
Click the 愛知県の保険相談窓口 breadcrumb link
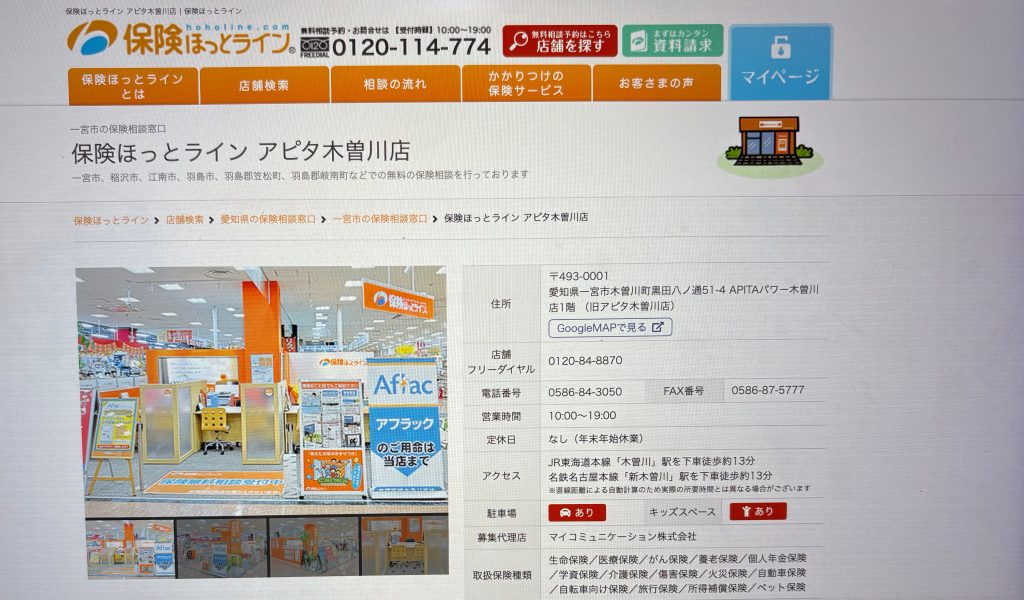(267, 218)
